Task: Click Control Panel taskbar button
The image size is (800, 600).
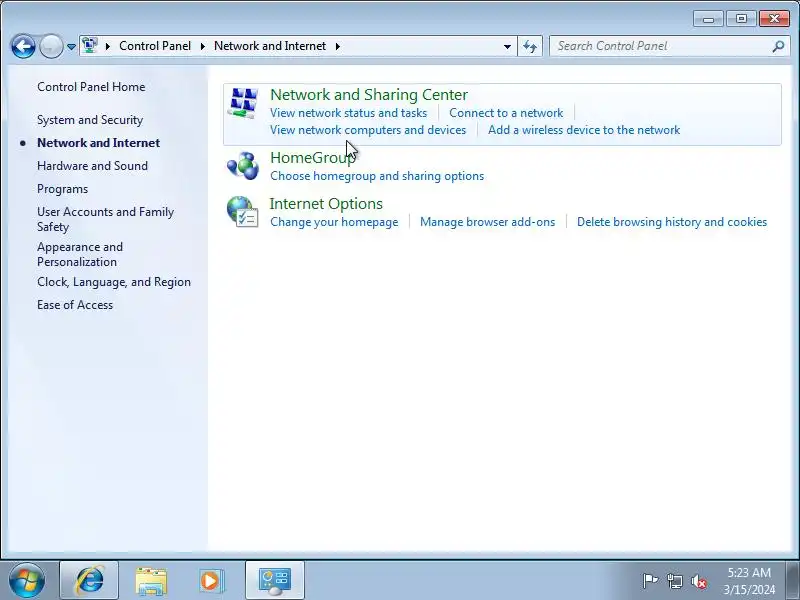Action: 275,580
